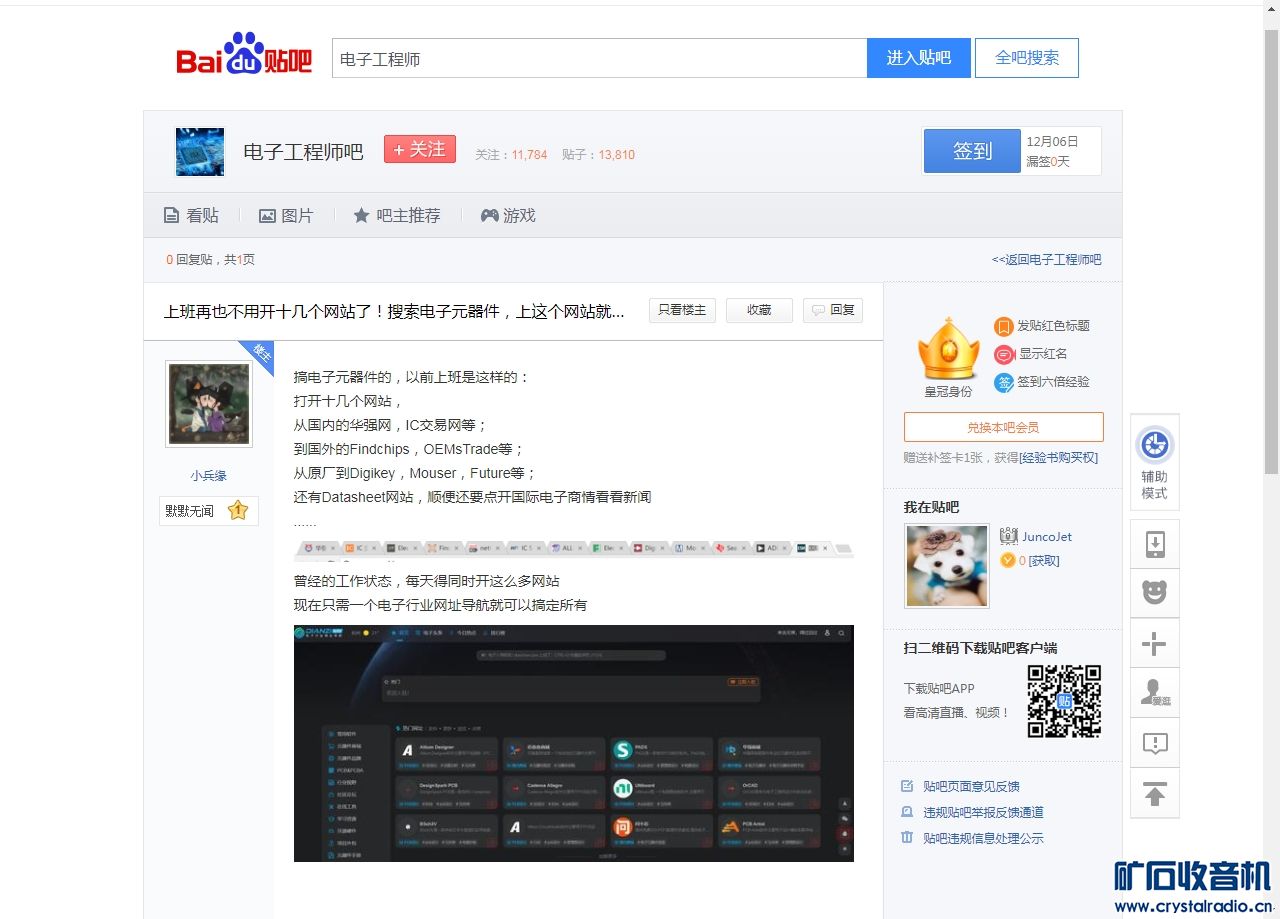Click the date text 12月06日
This screenshot has height=919, width=1280.
coord(1052,142)
